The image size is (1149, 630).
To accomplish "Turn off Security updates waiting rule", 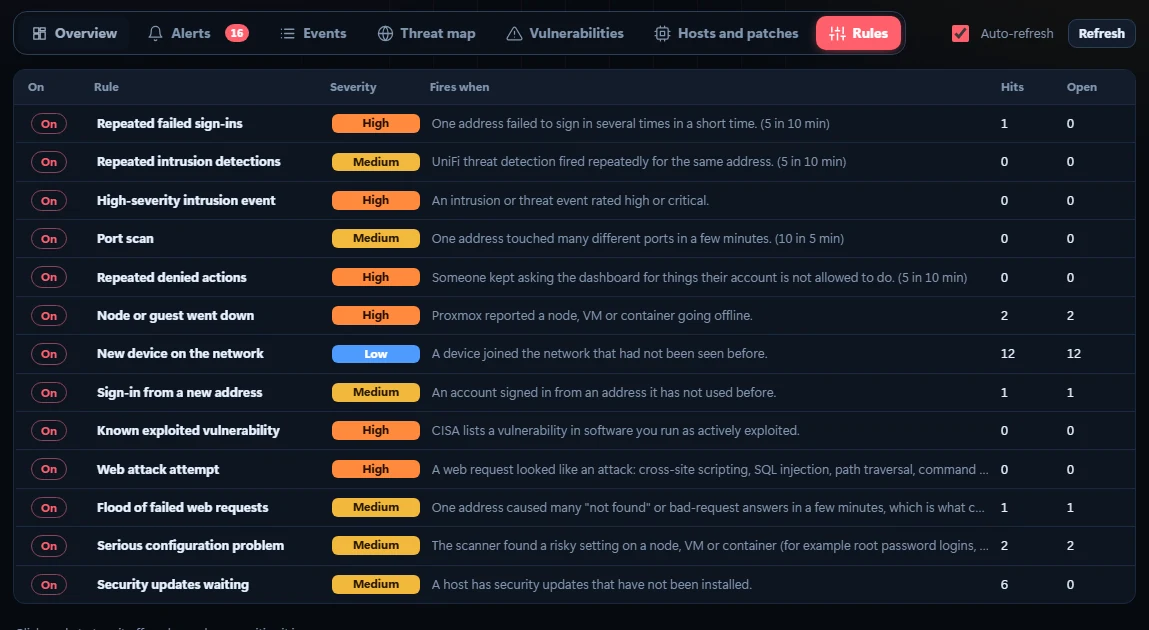I will pos(49,585).
